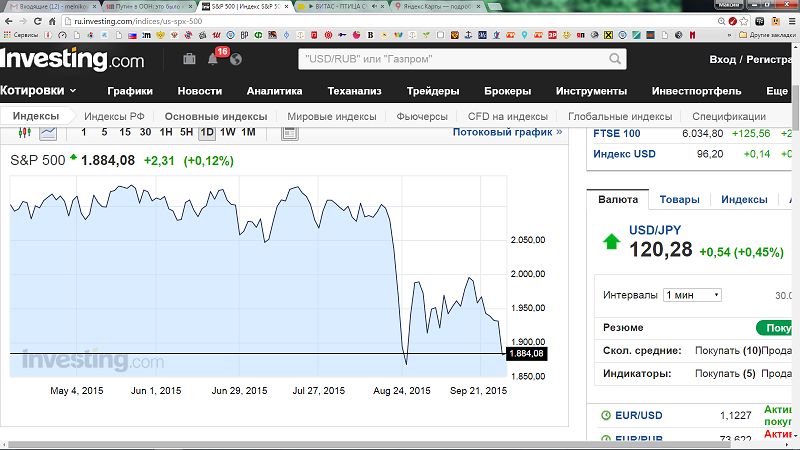
Task: Open zoom magnifier icon in address bar
Action: 721,21
